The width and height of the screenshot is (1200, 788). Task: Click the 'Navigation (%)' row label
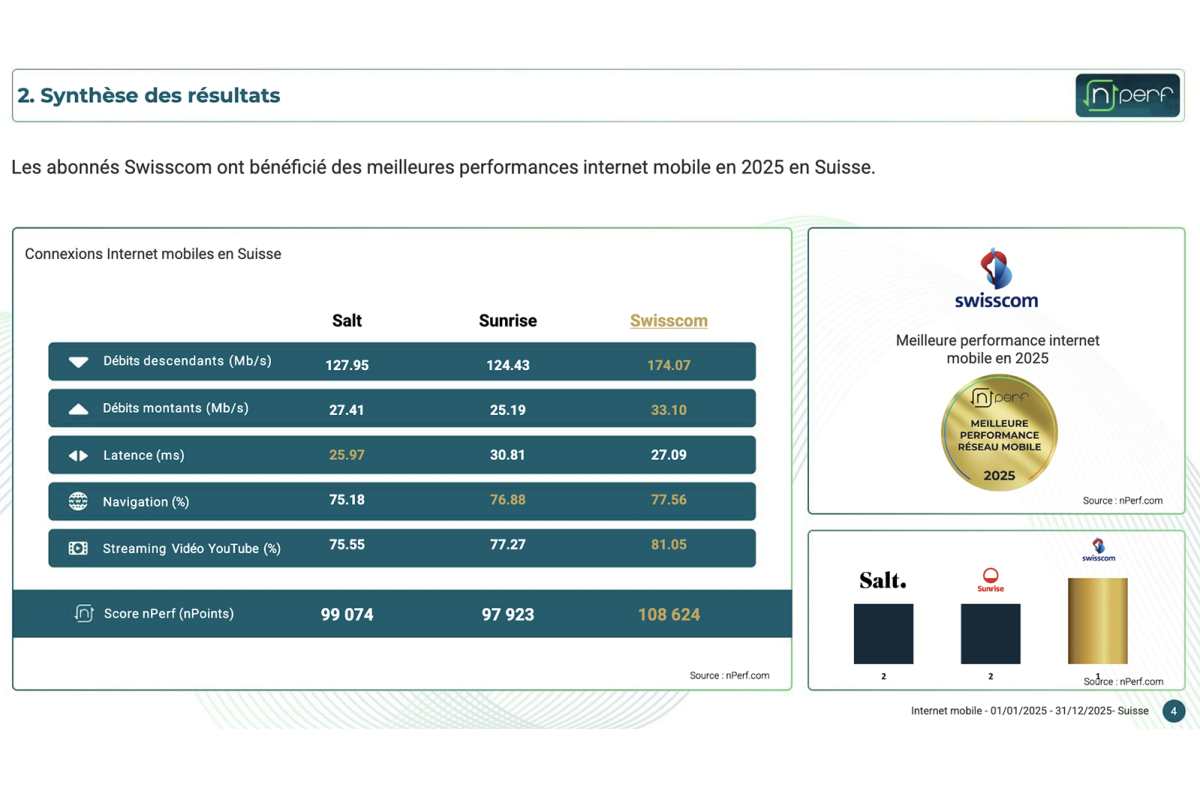(x=146, y=502)
